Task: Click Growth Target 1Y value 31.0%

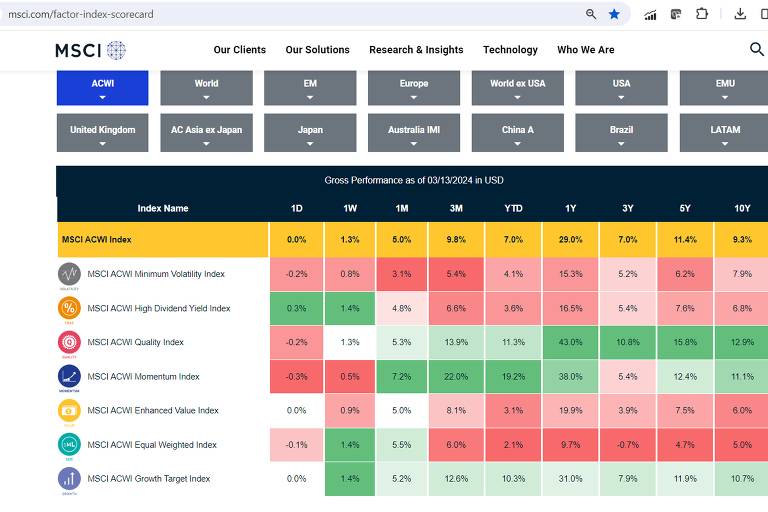Action: coord(571,479)
